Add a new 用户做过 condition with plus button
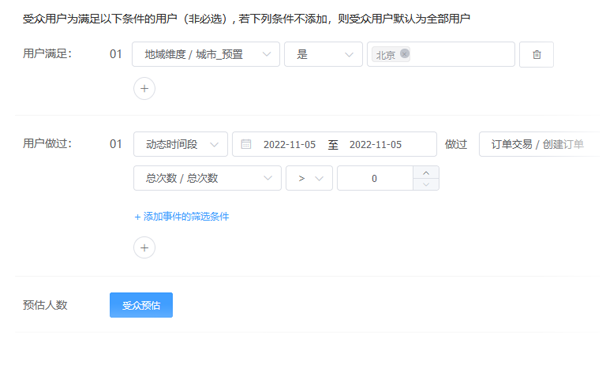 tap(144, 248)
